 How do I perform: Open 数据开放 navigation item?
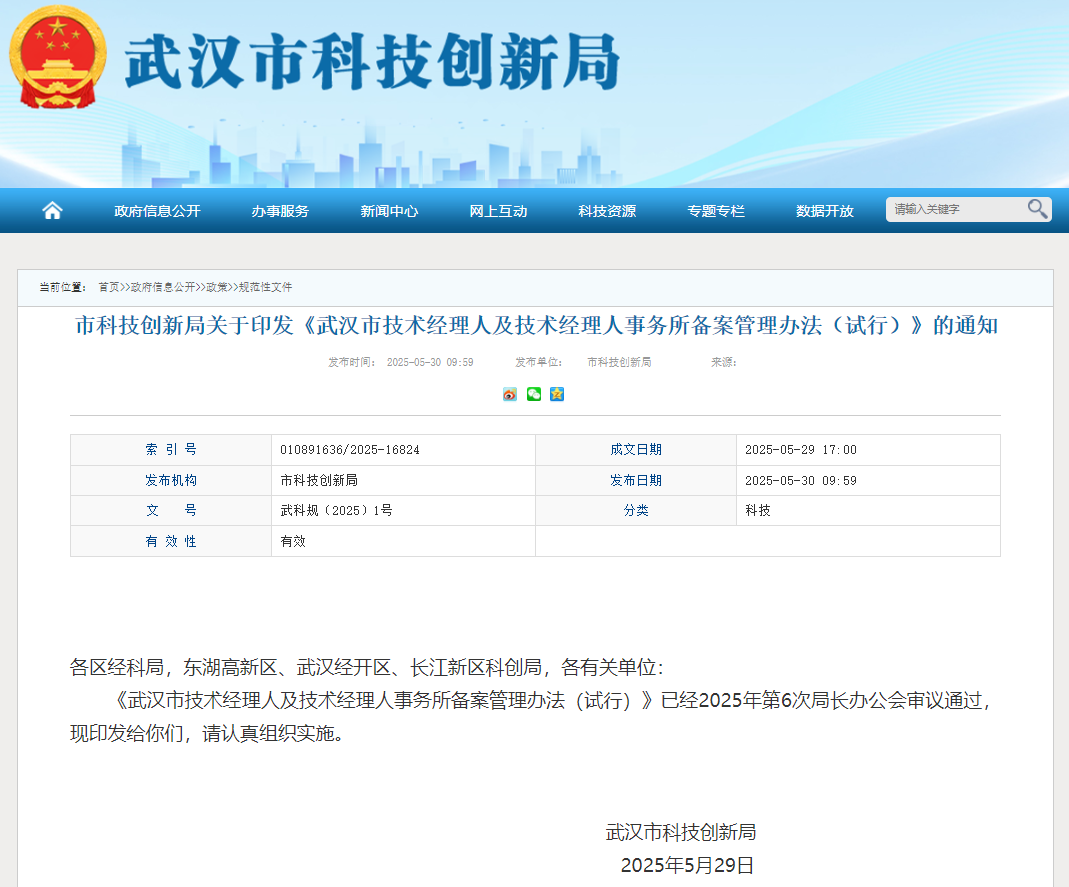pyautogui.click(x=825, y=211)
